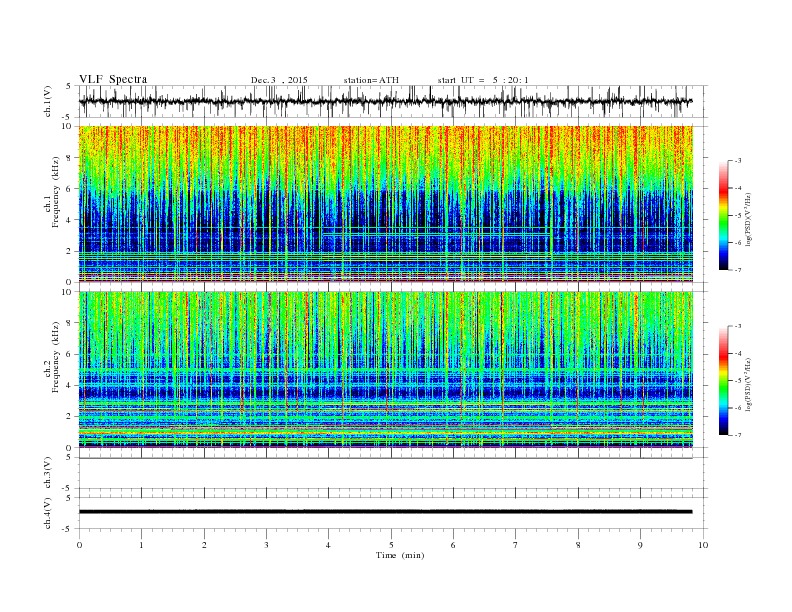
Task: Click the "ch.4(V)" axis label
Action: point(47,513)
